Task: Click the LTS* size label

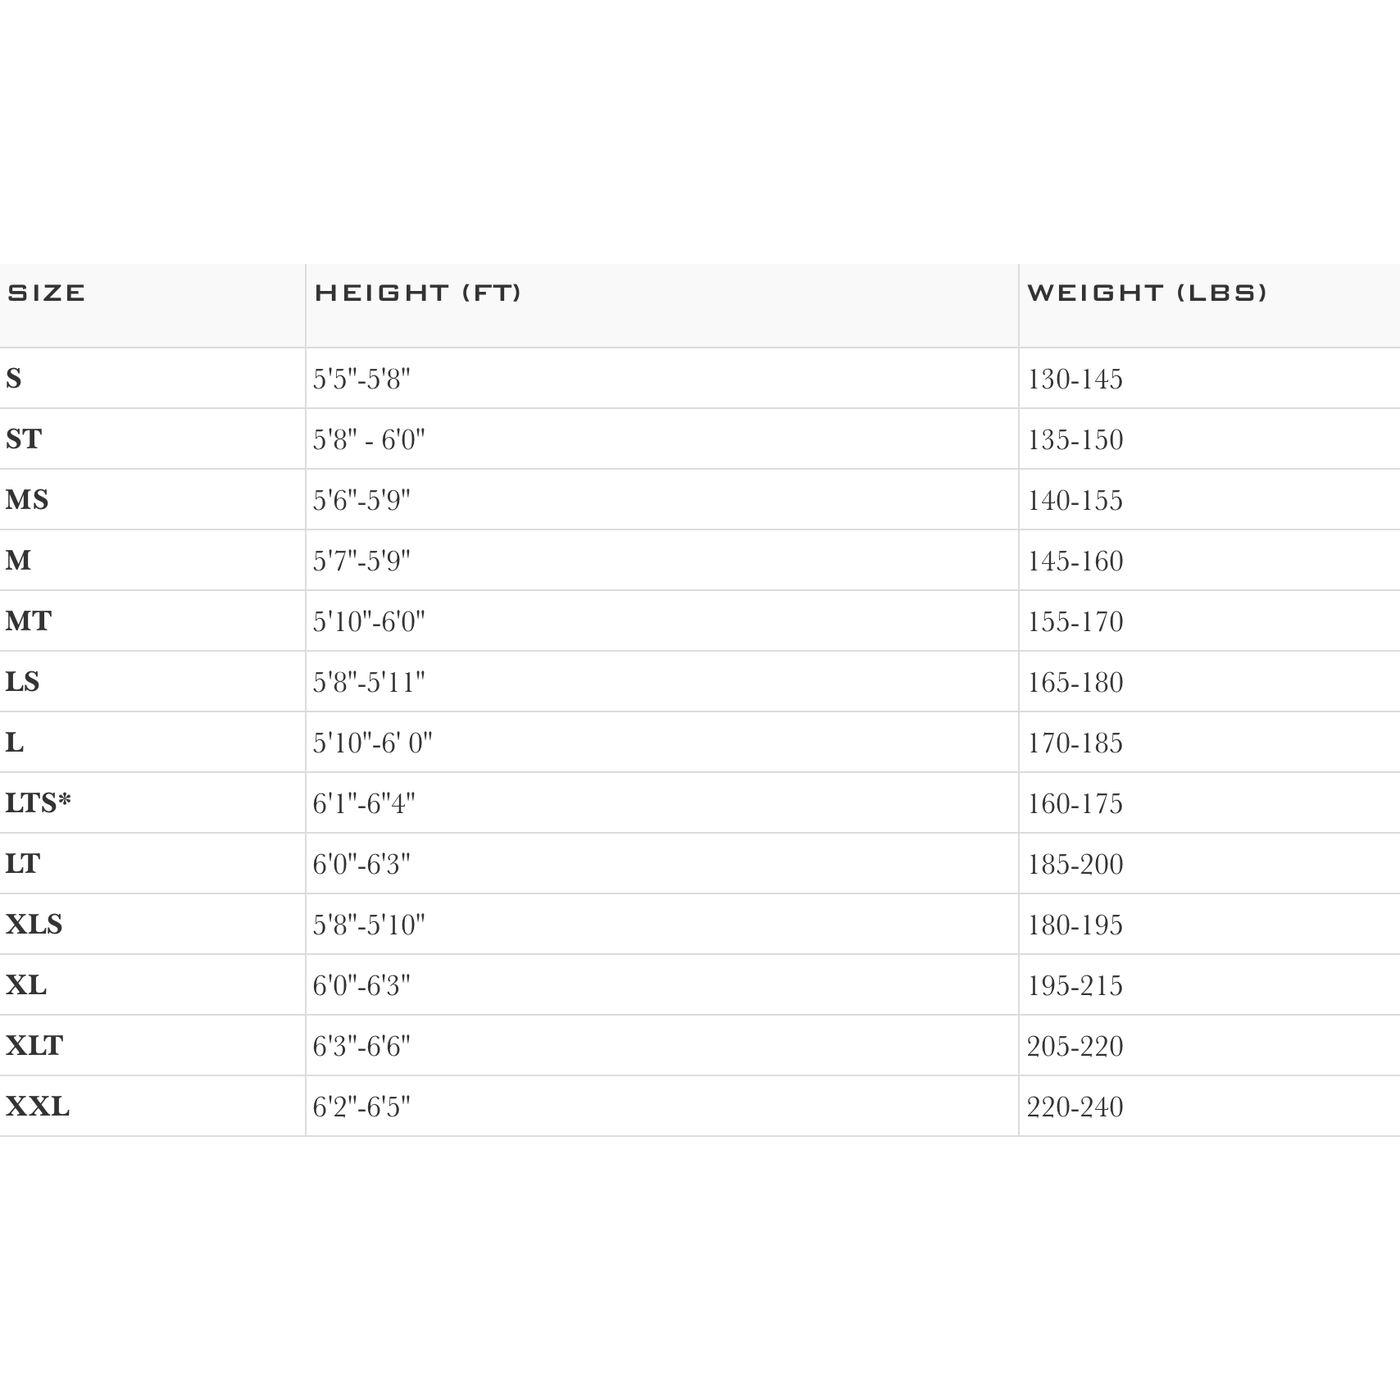Action: coord(39,803)
